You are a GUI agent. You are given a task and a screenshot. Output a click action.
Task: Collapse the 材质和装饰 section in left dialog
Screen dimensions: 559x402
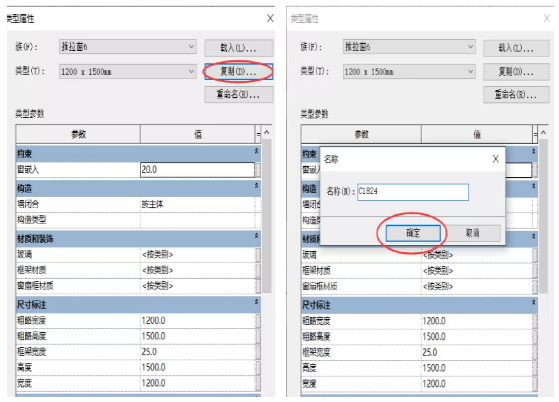pyautogui.click(x=256, y=236)
